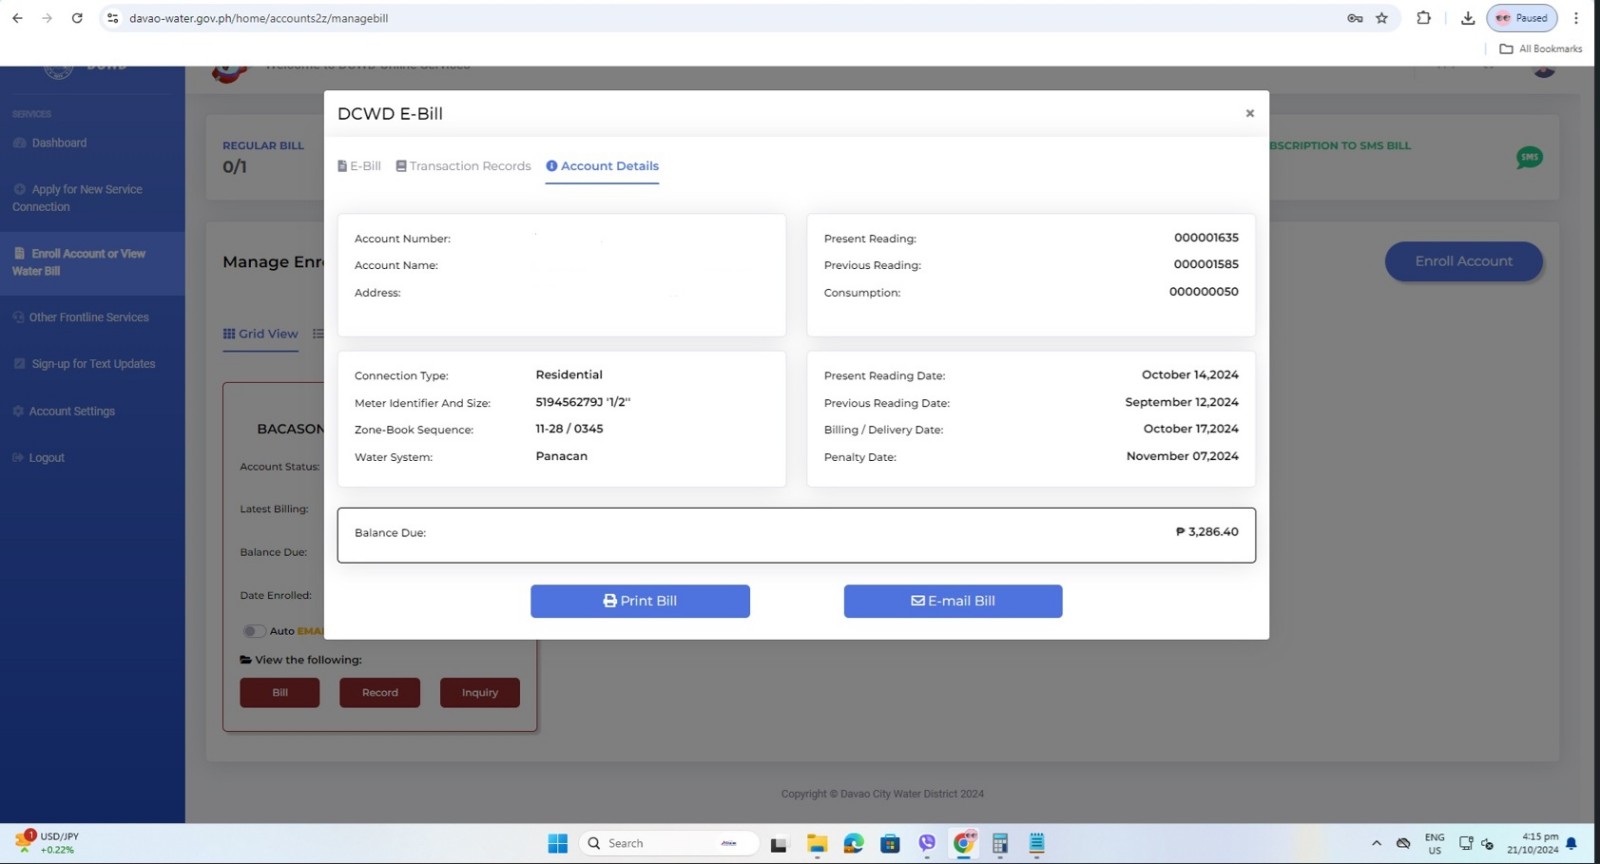This screenshot has width=1600, height=864.
Task: Click the Water System value Panacan
Action: point(562,456)
